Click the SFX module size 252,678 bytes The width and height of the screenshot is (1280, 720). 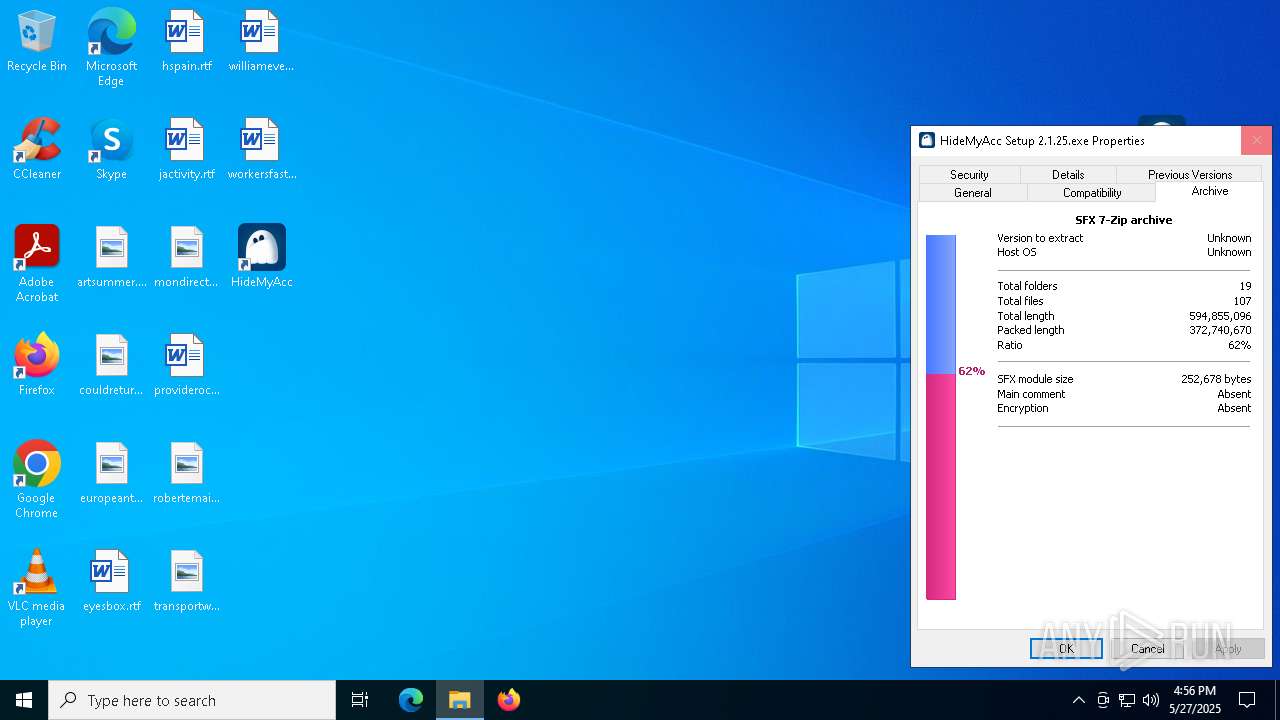point(1216,379)
